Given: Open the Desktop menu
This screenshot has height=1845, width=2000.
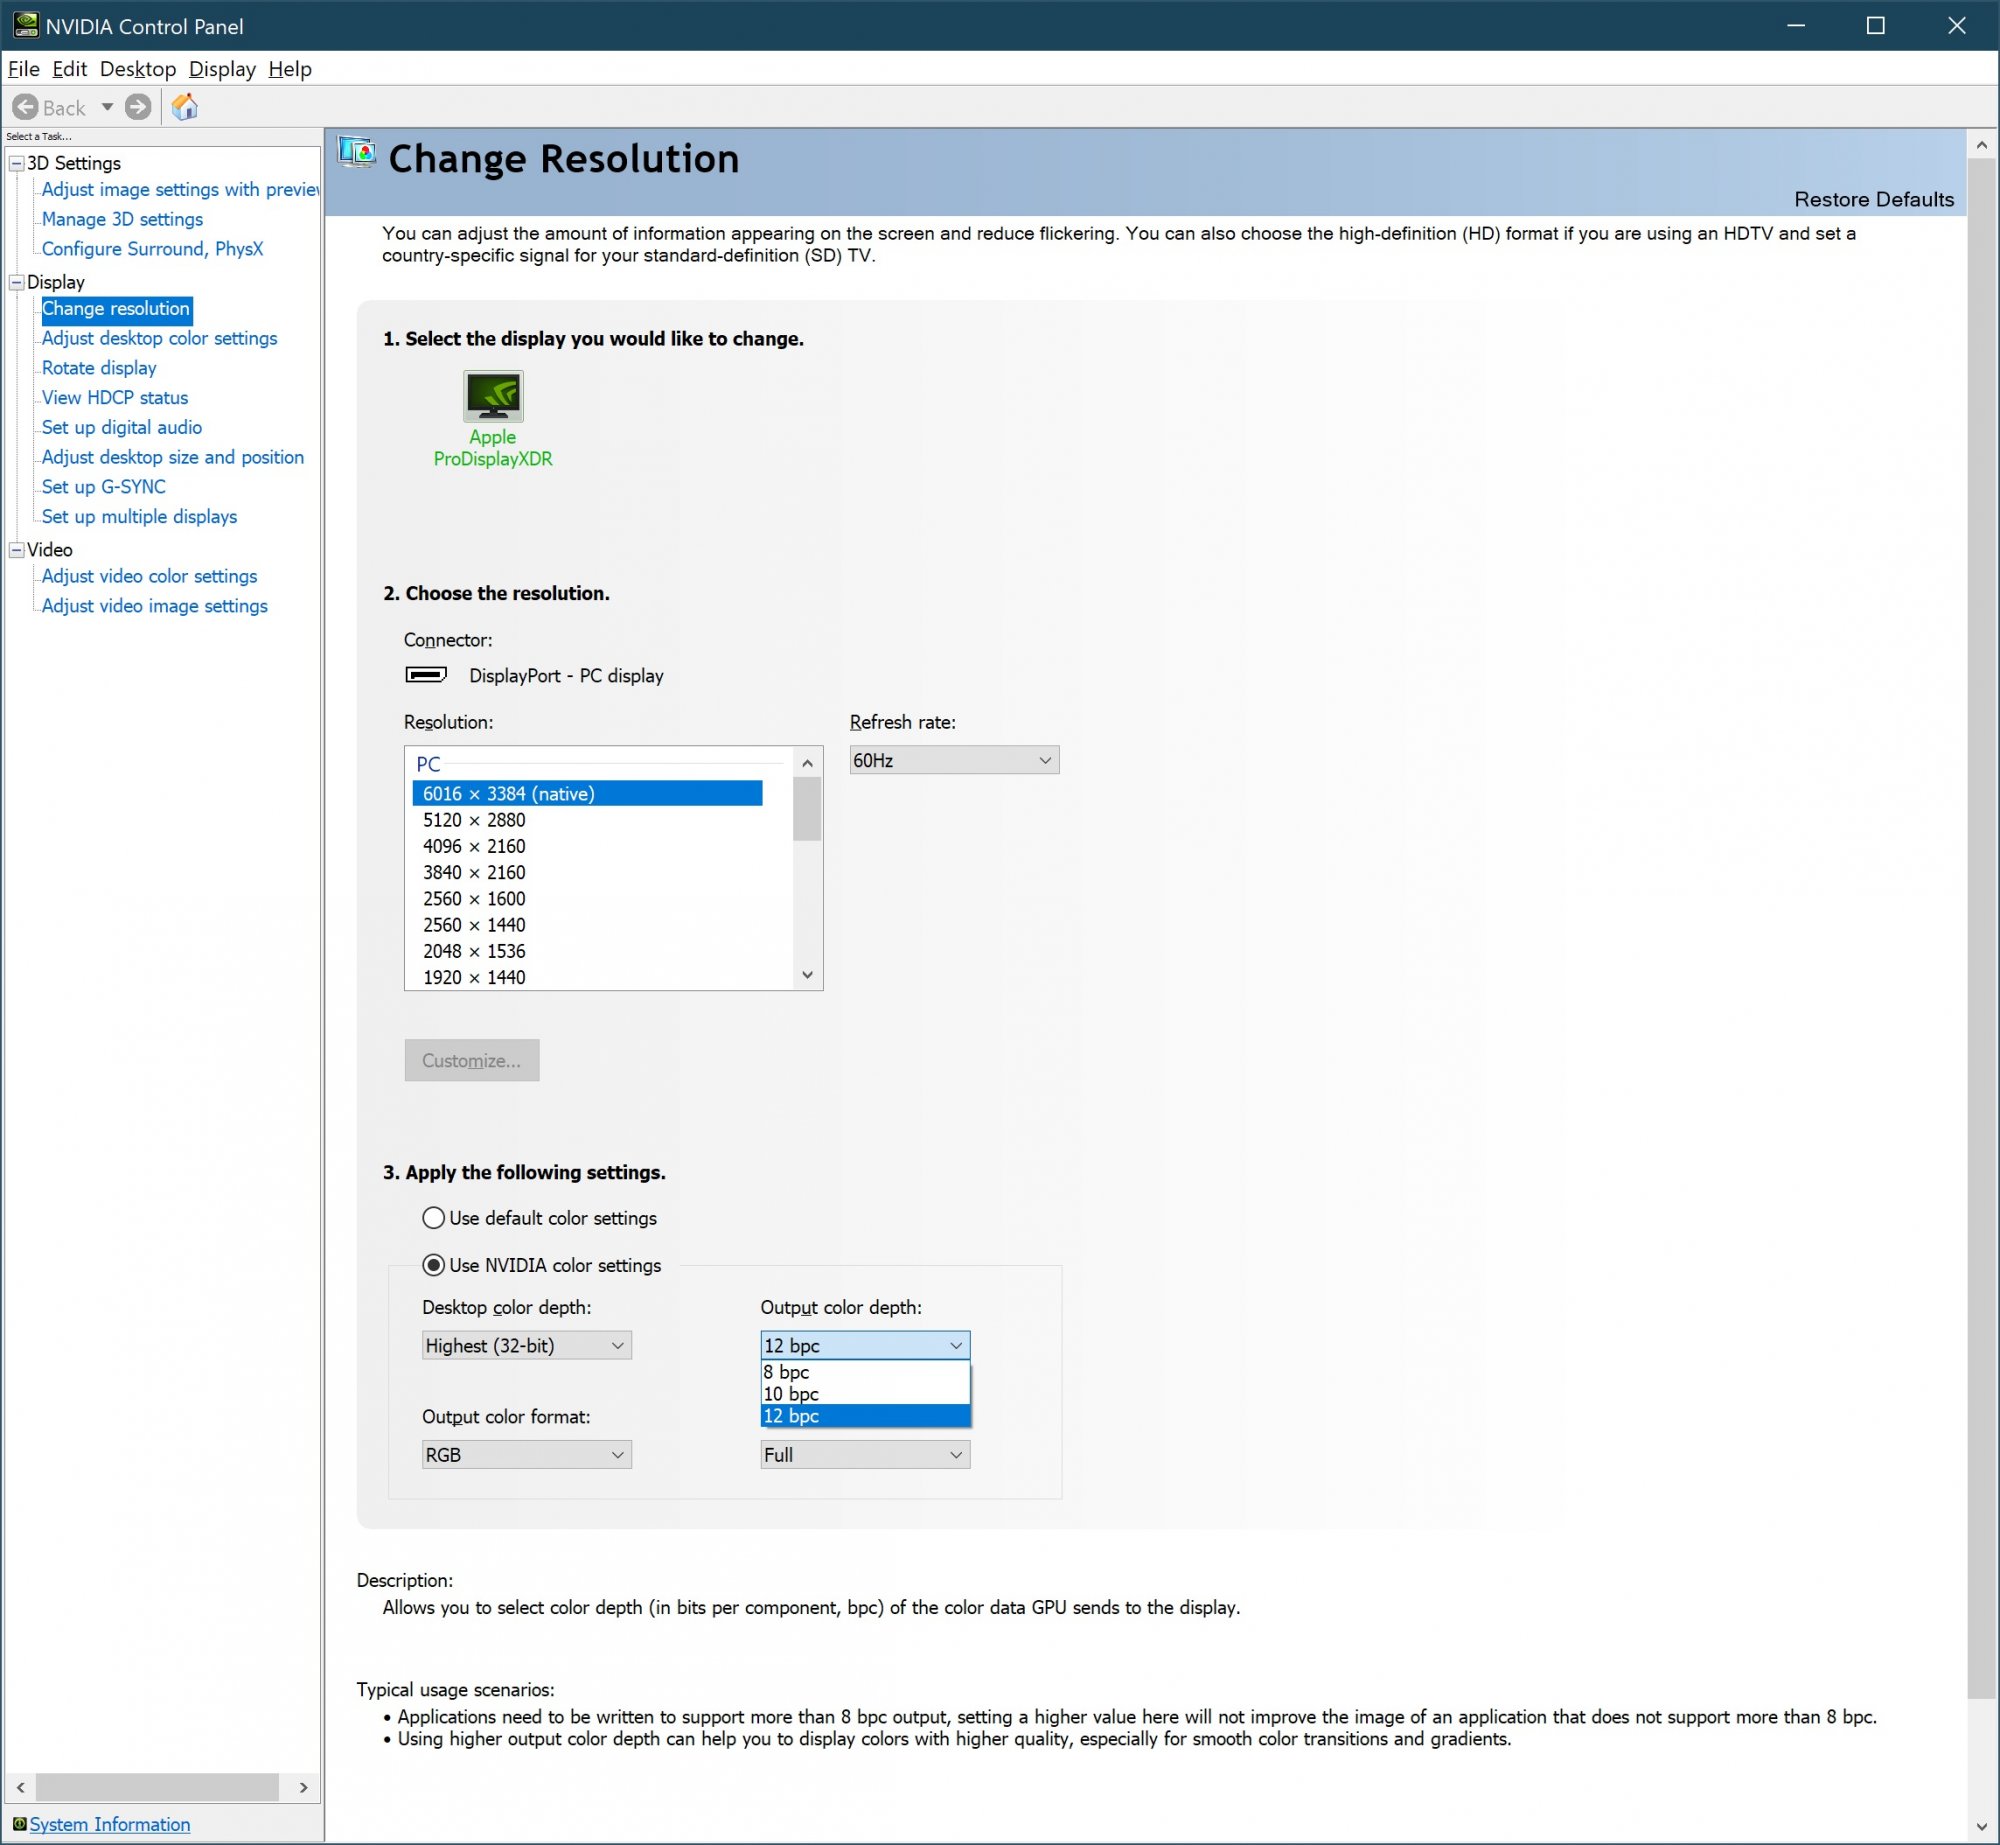Looking at the screenshot, I should click(x=137, y=69).
